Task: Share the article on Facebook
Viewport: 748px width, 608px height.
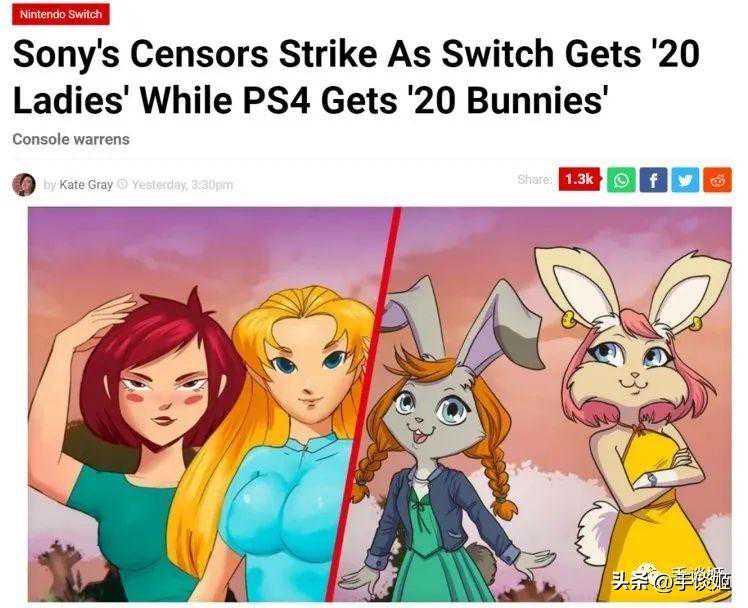Action: pos(653,180)
